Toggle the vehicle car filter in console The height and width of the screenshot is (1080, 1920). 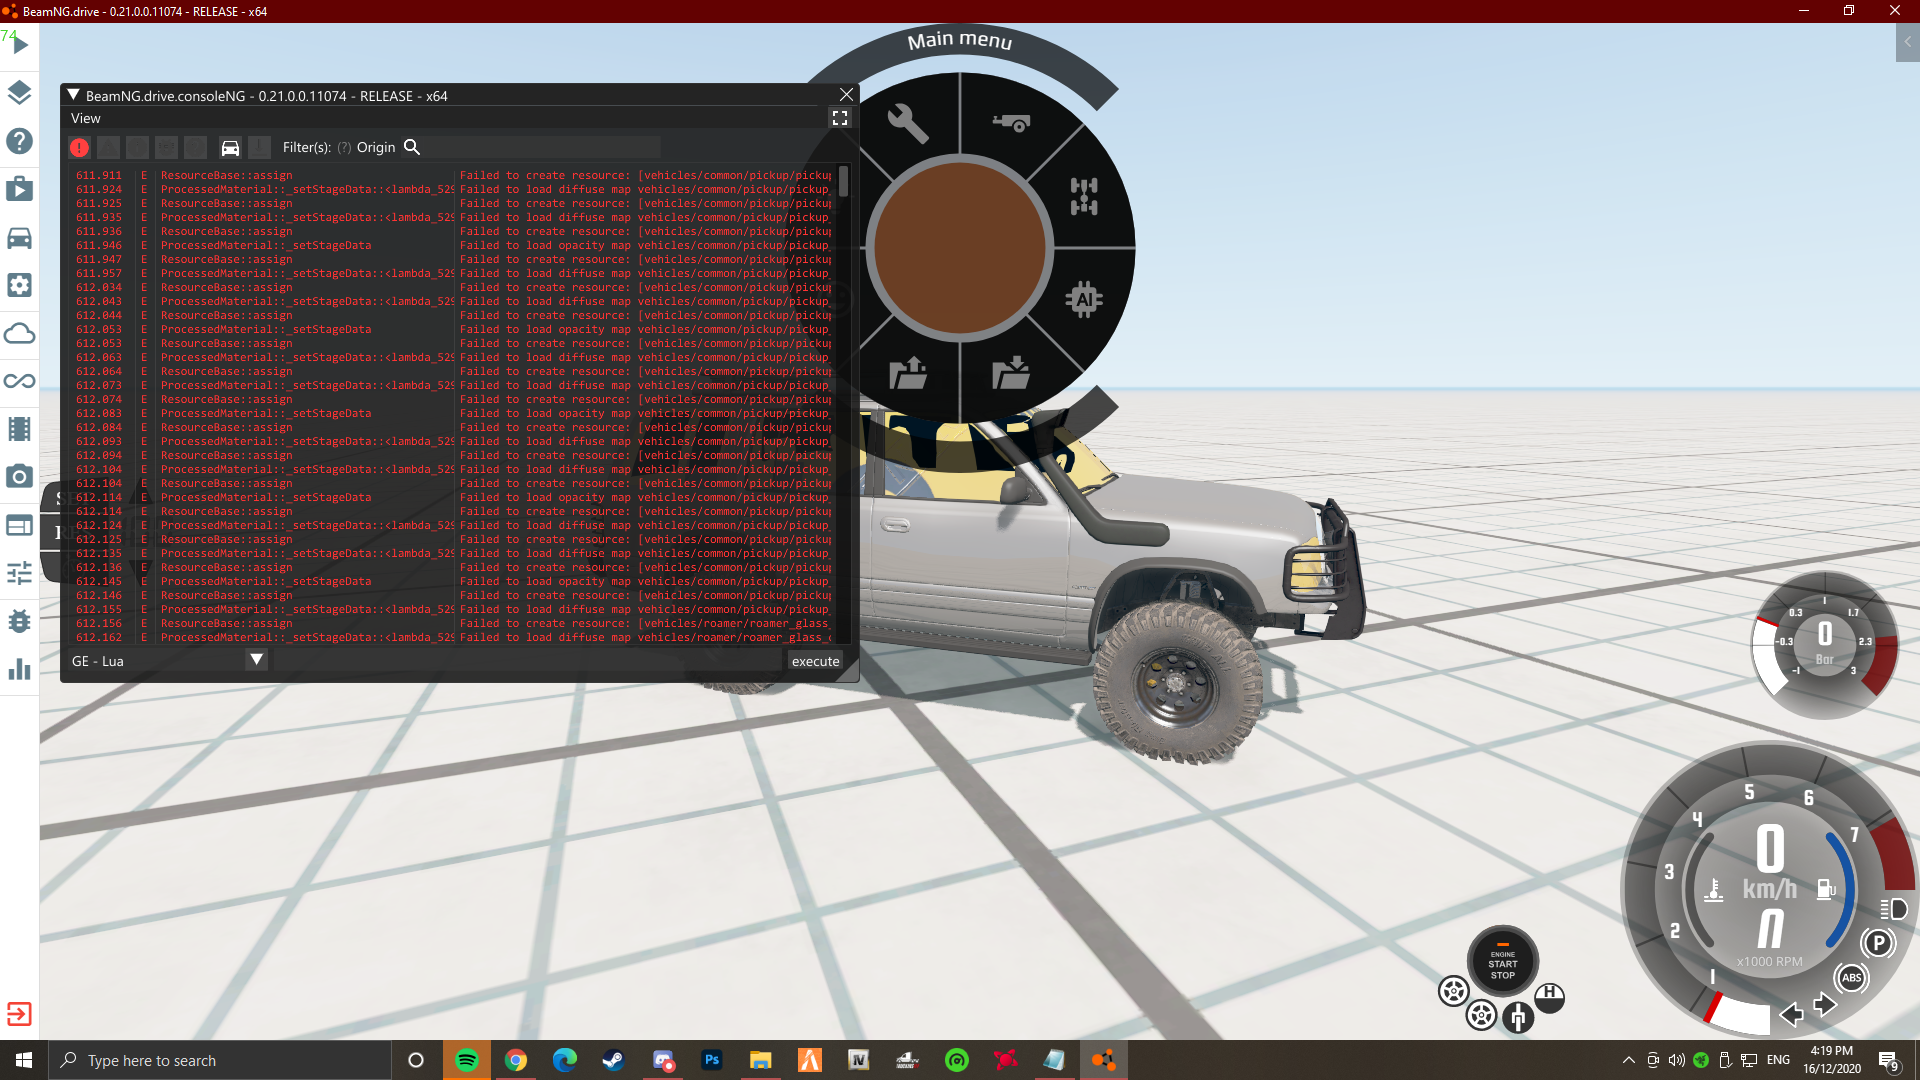pos(230,148)
